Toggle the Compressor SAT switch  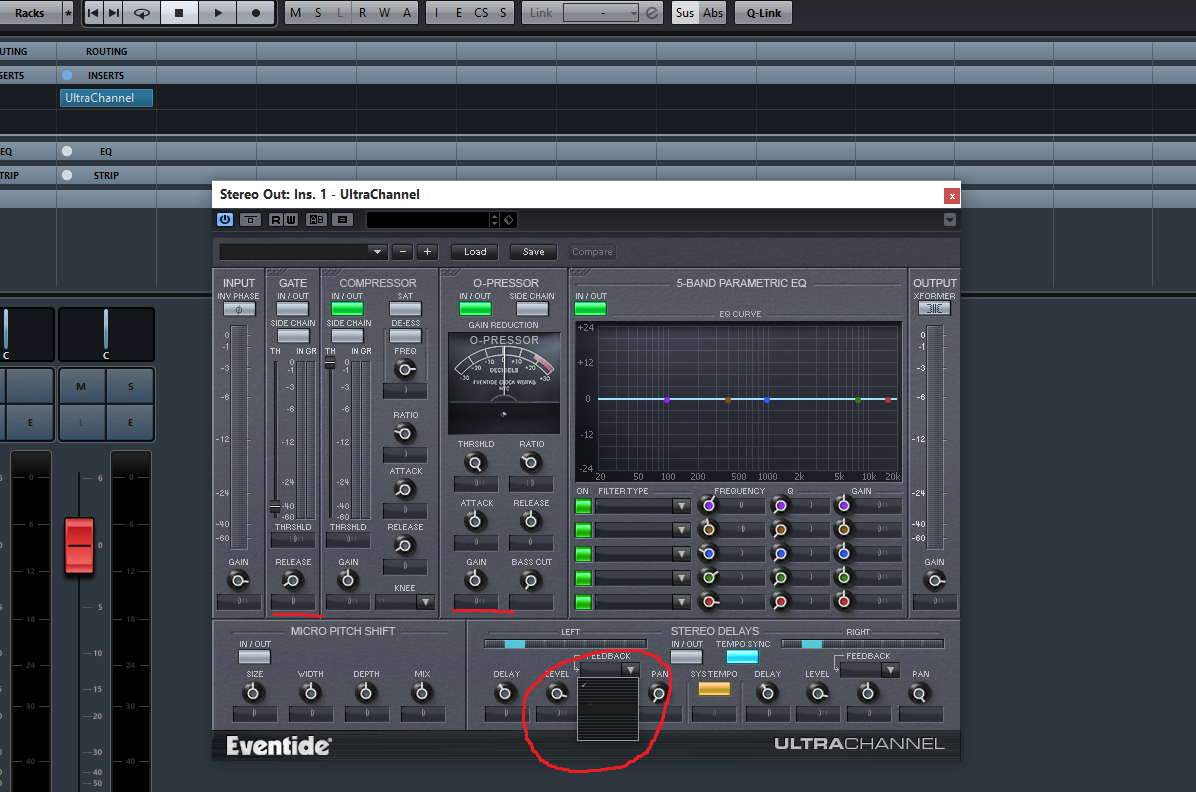click(405, 309)
